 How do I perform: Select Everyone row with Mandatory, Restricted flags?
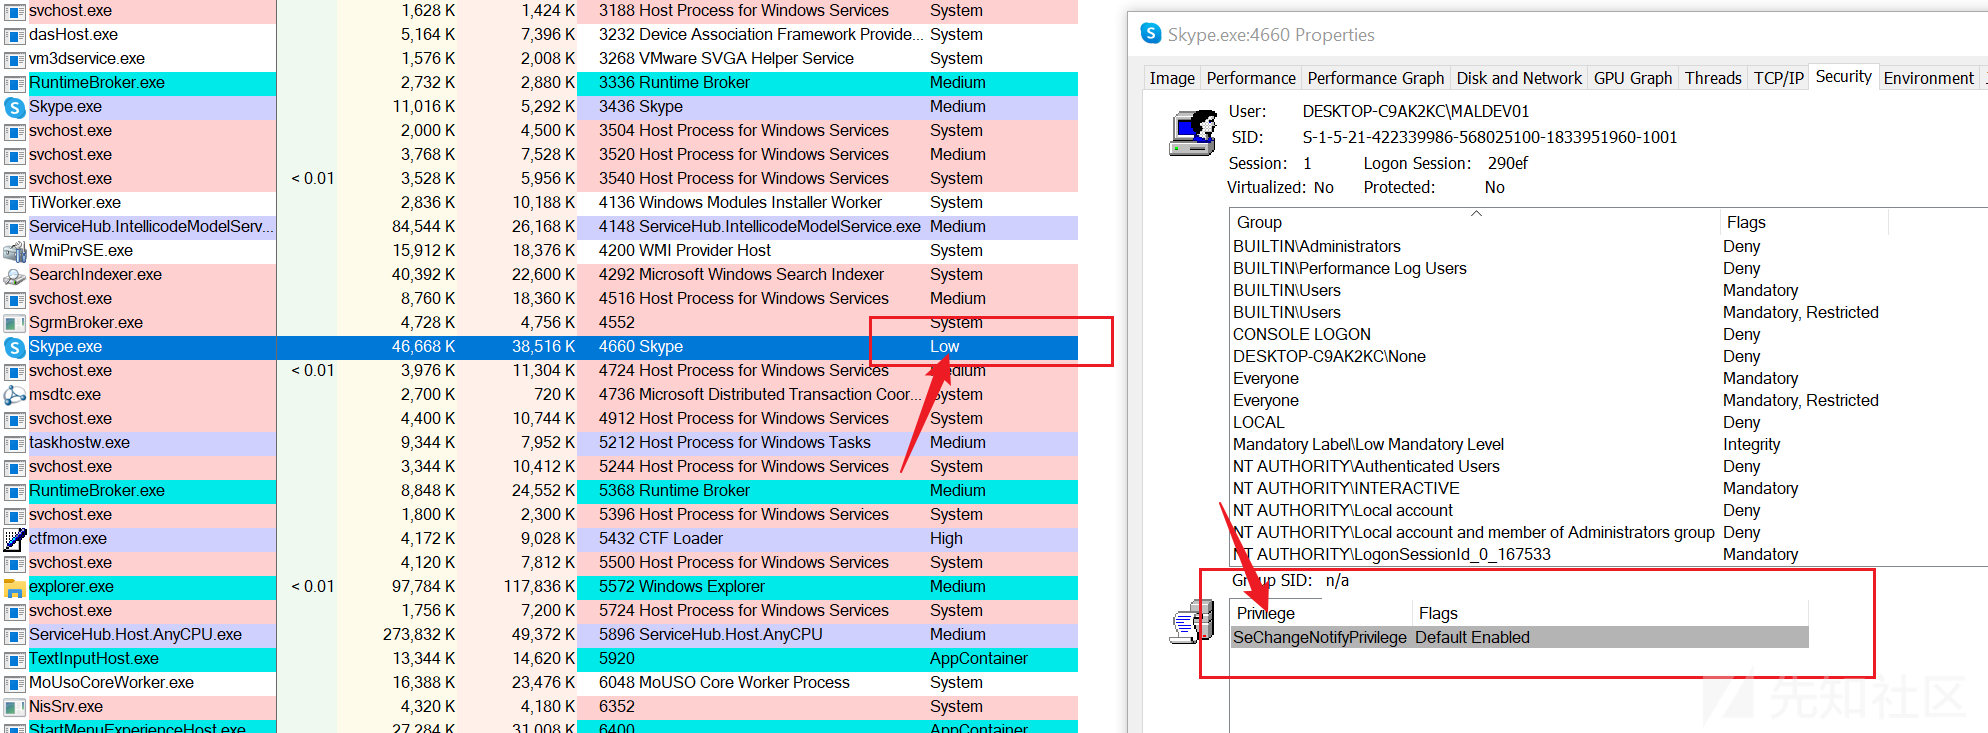click(x=1556, y=400)
